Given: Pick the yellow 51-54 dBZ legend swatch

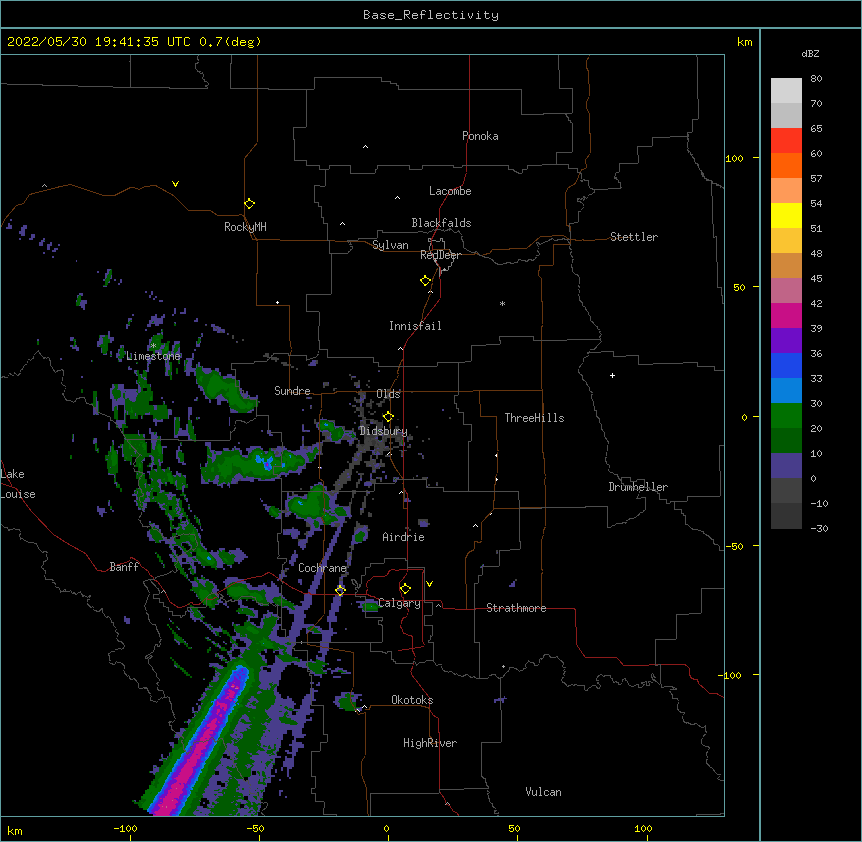Looking at the screenshot, I should click(x=786, y=215).
